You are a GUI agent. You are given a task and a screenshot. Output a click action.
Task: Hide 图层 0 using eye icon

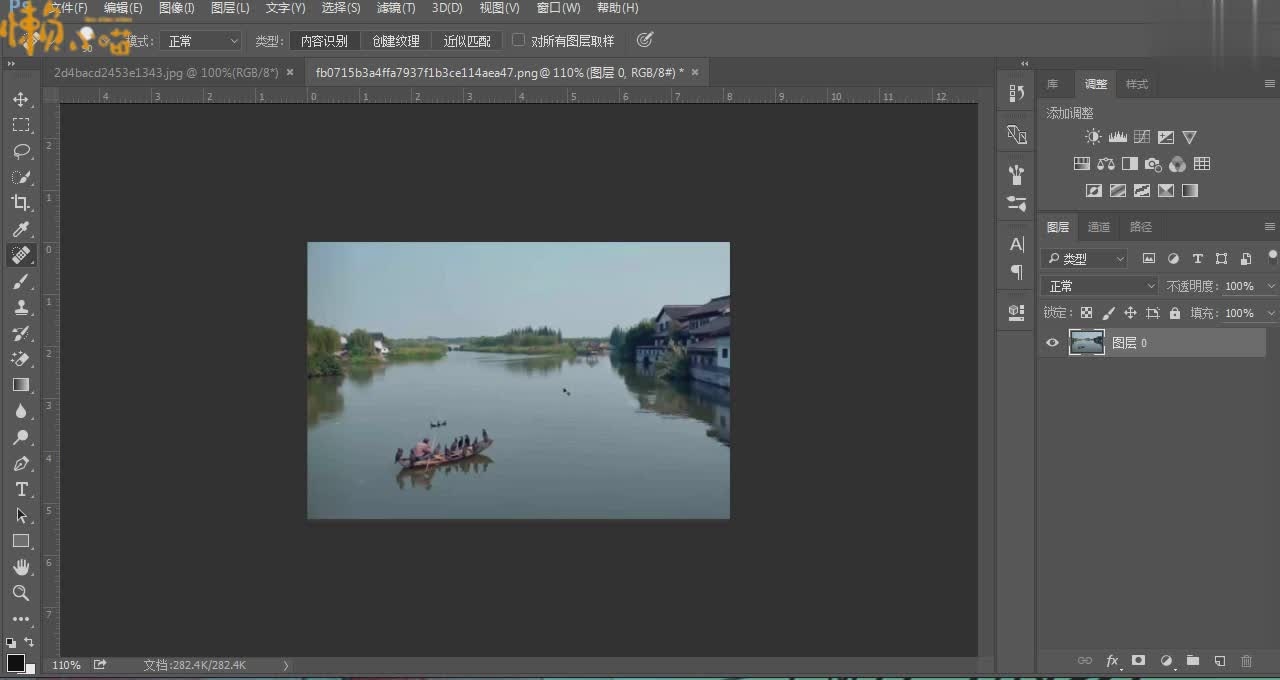tap(1052, 343)
